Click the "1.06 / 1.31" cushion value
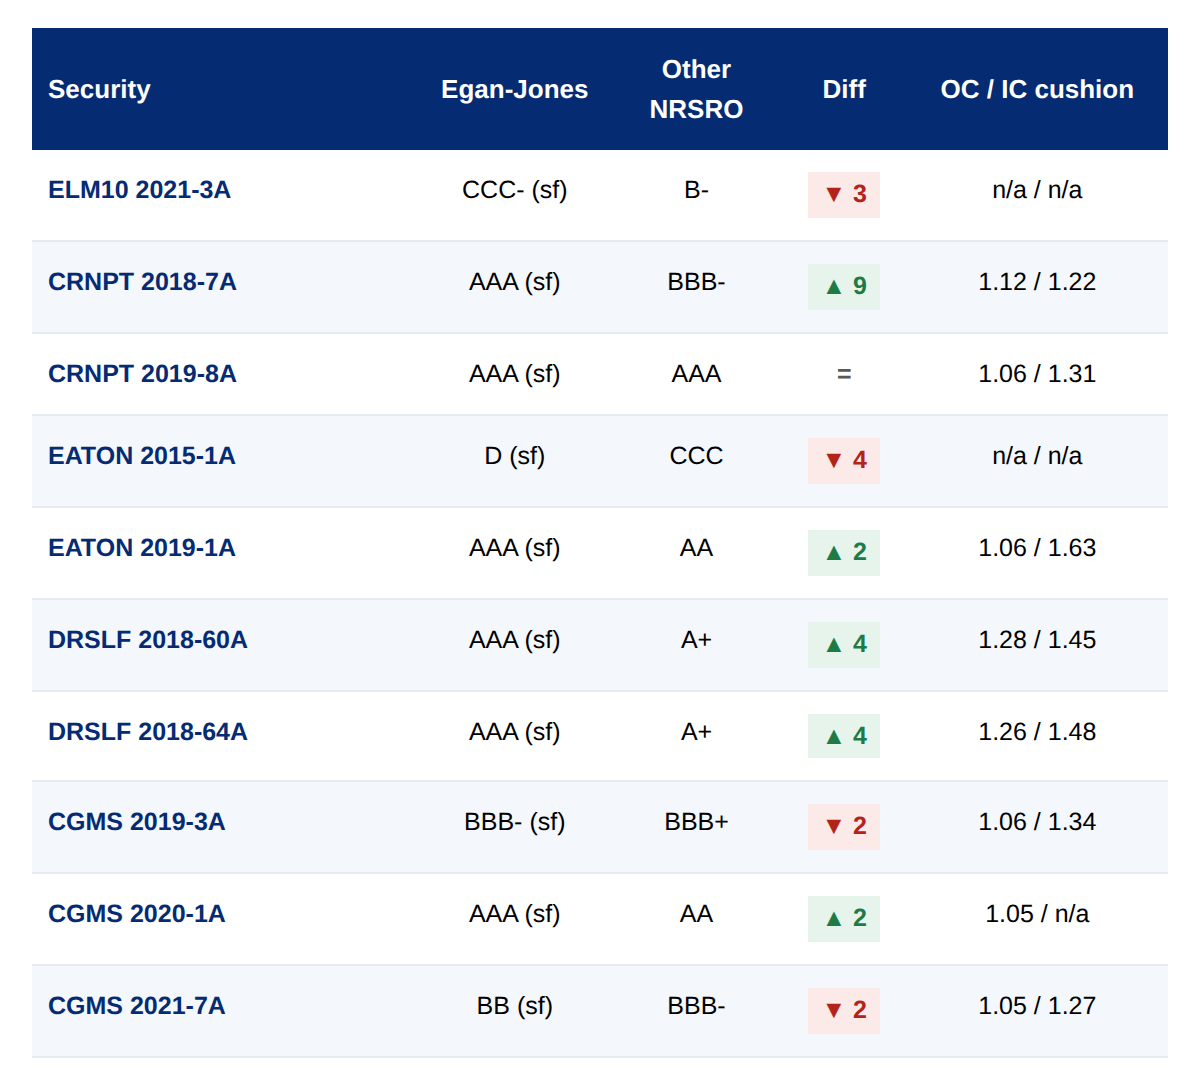The width and height of the screenshot is (1200, 1086). tap(1037, 374)
